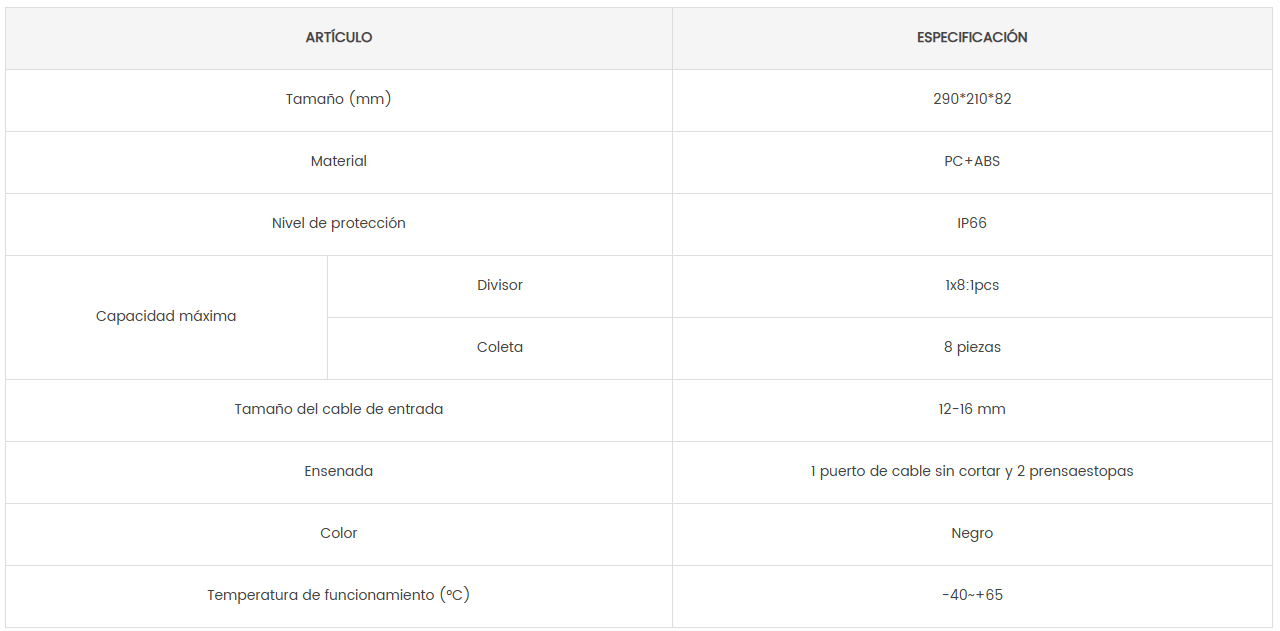Click the ARTÍCULO column header
Screen dimensions: 1280x631
pos(339,38)
